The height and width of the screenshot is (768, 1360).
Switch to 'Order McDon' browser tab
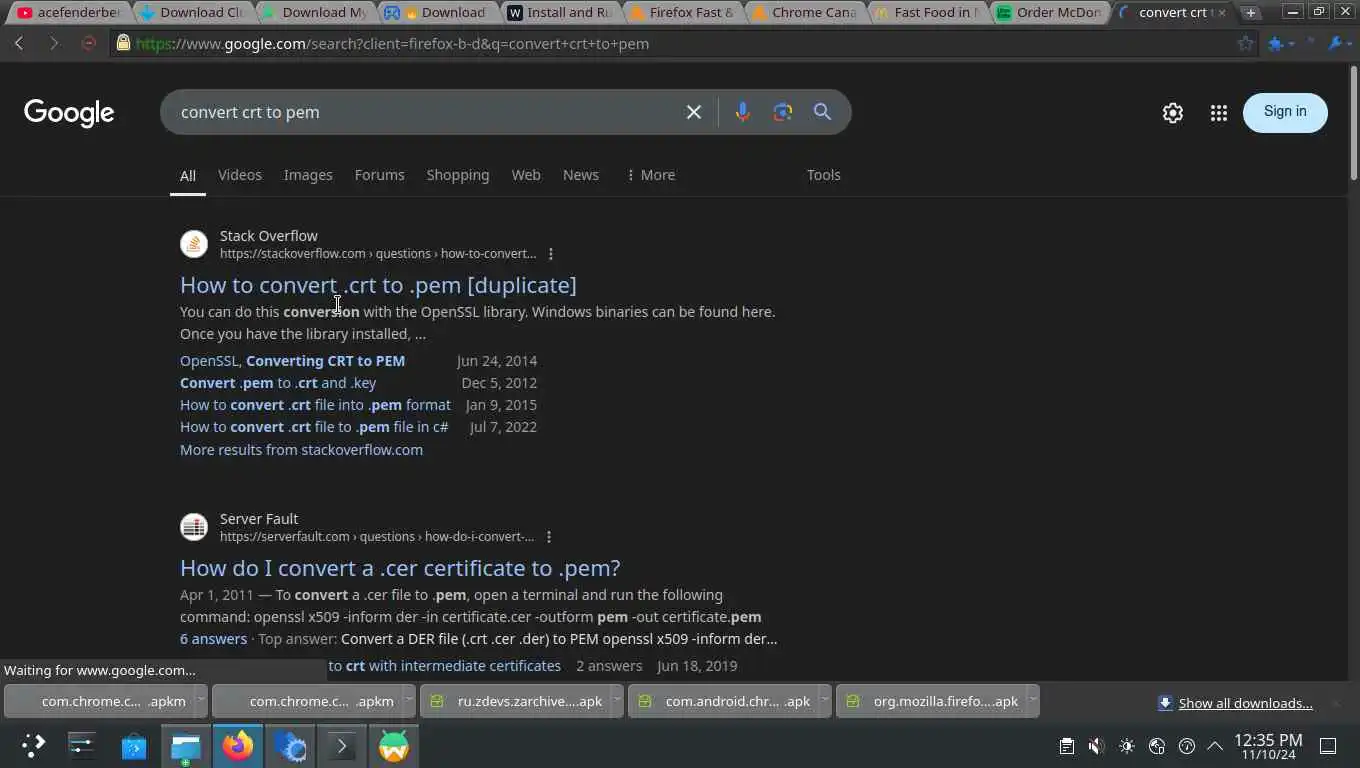1050,13
